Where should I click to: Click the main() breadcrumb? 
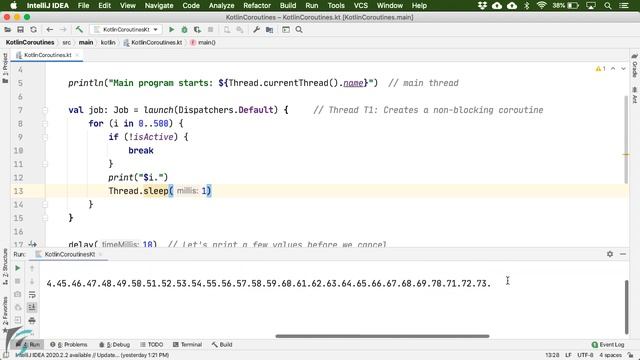(x=203, y=42)
